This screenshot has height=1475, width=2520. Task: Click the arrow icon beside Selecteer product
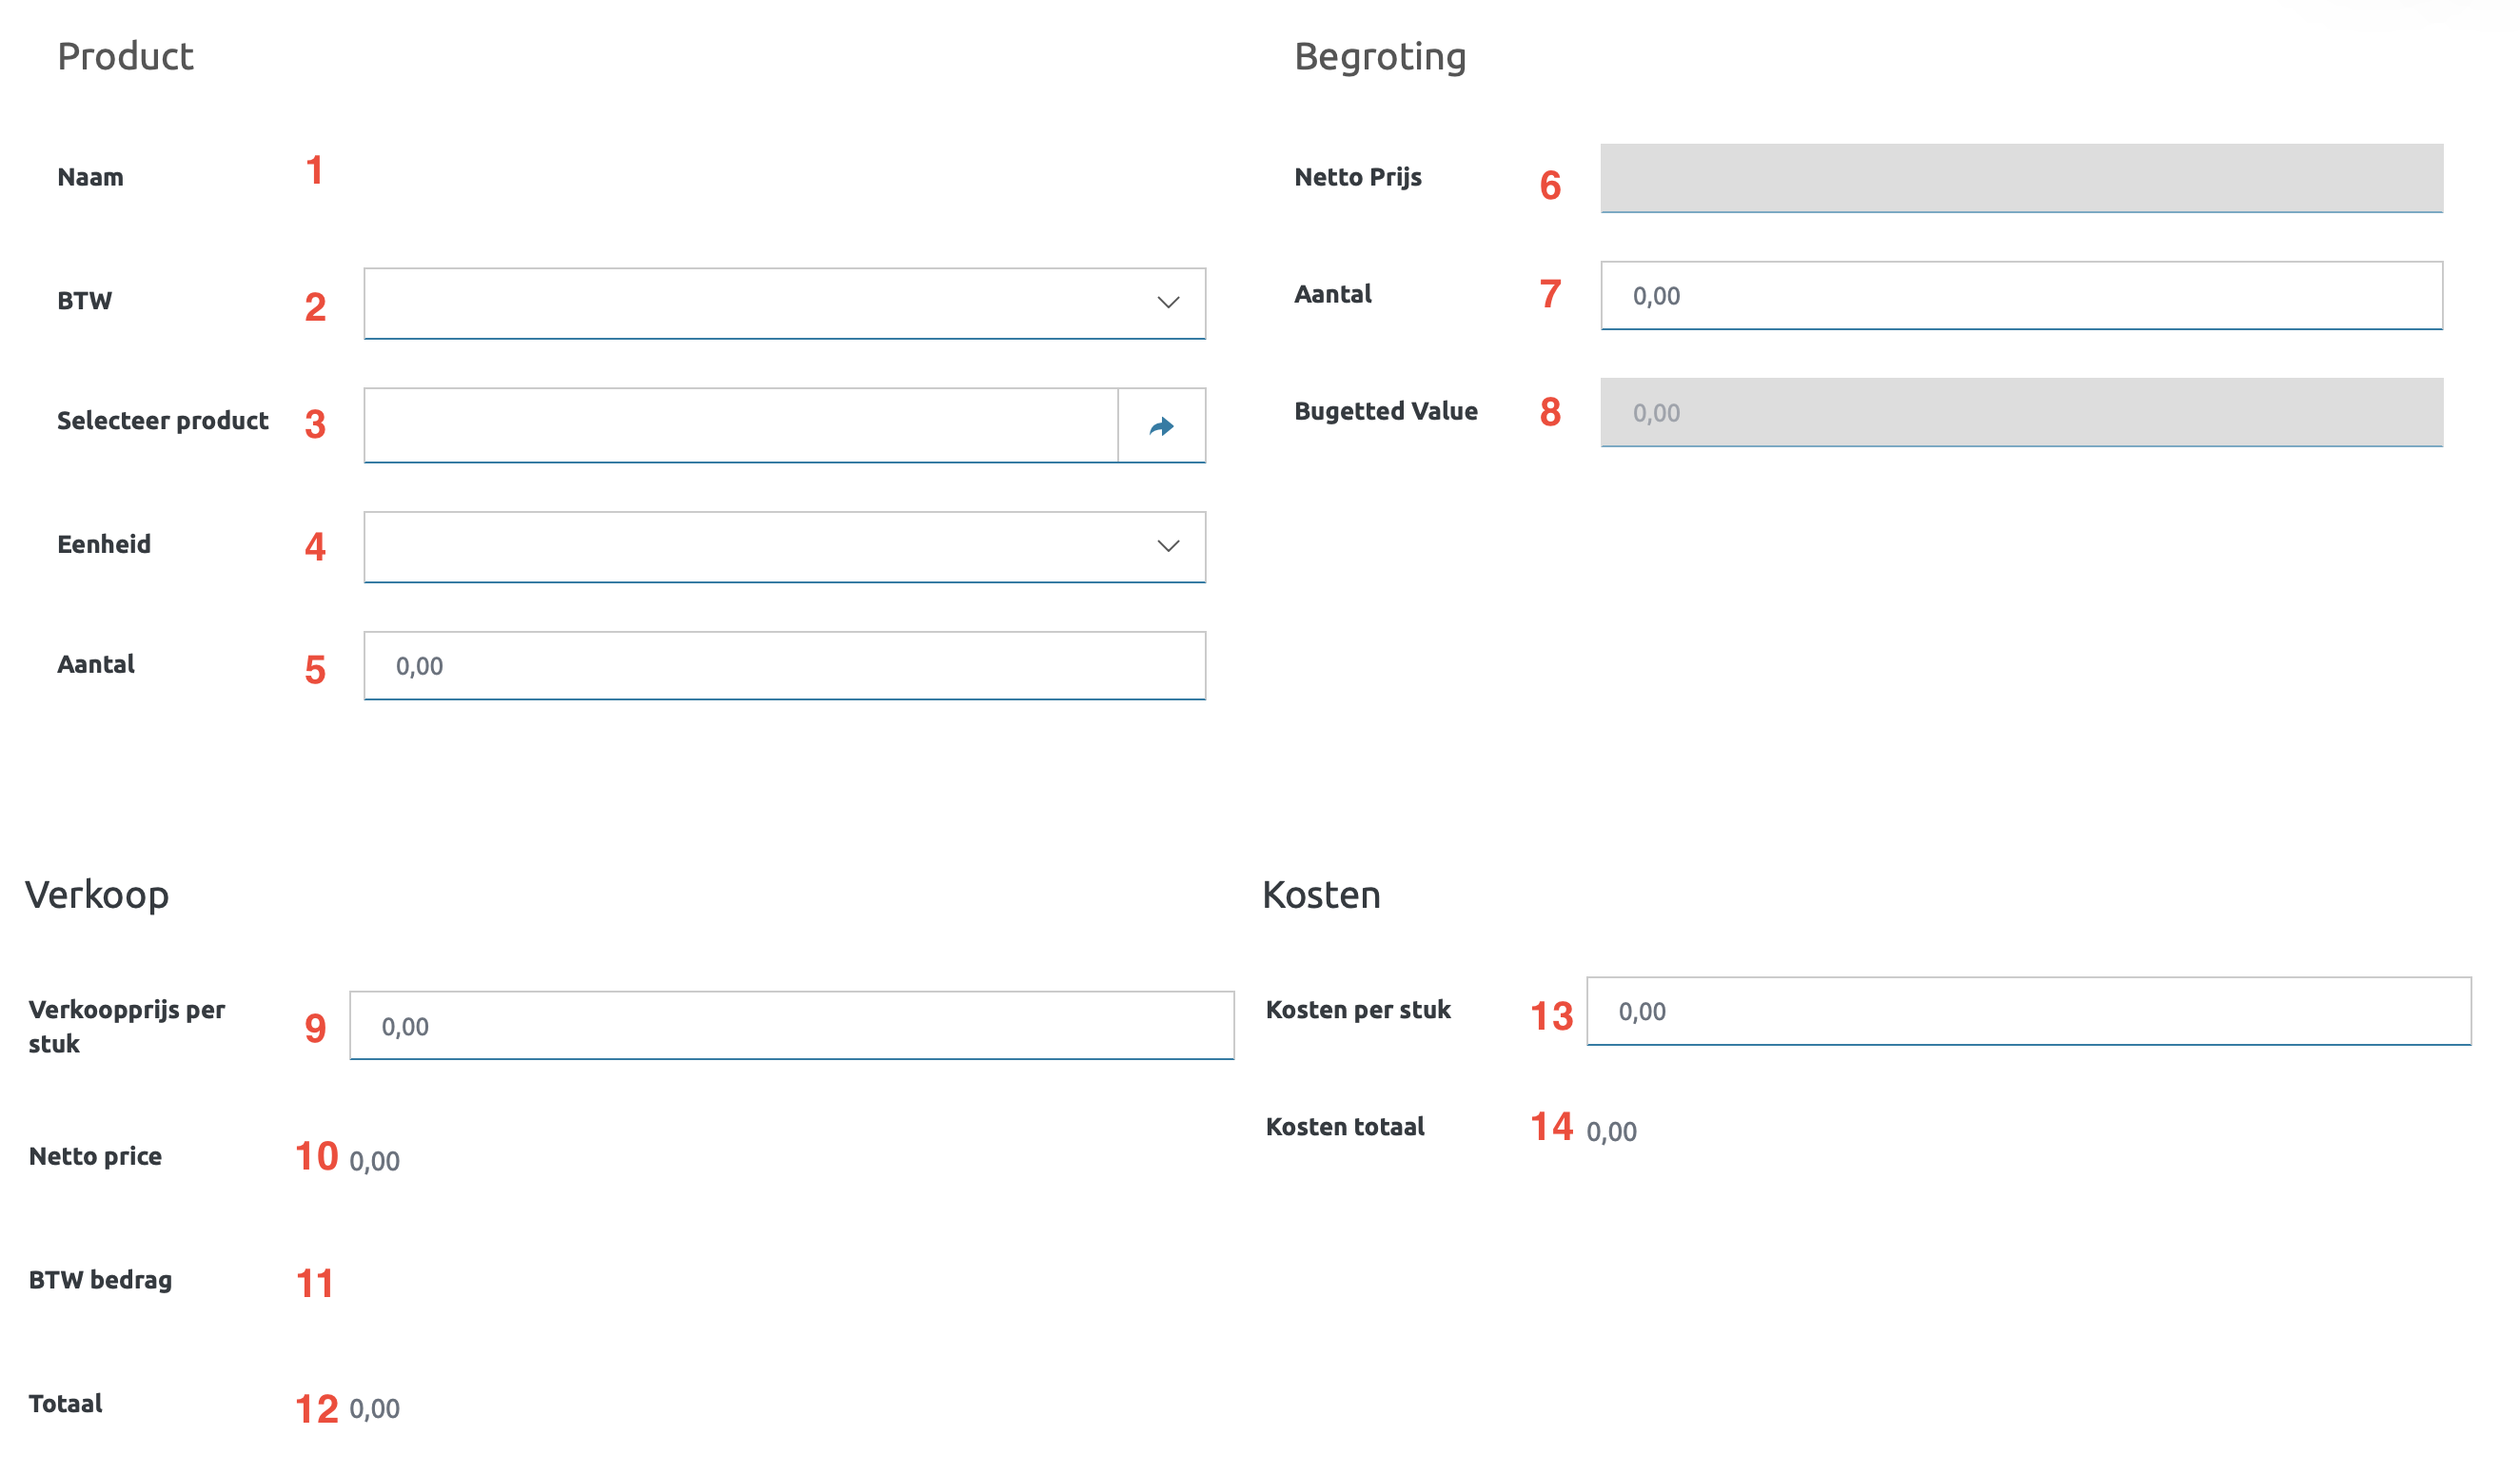pyautogui.click(x=1161, y=427)
